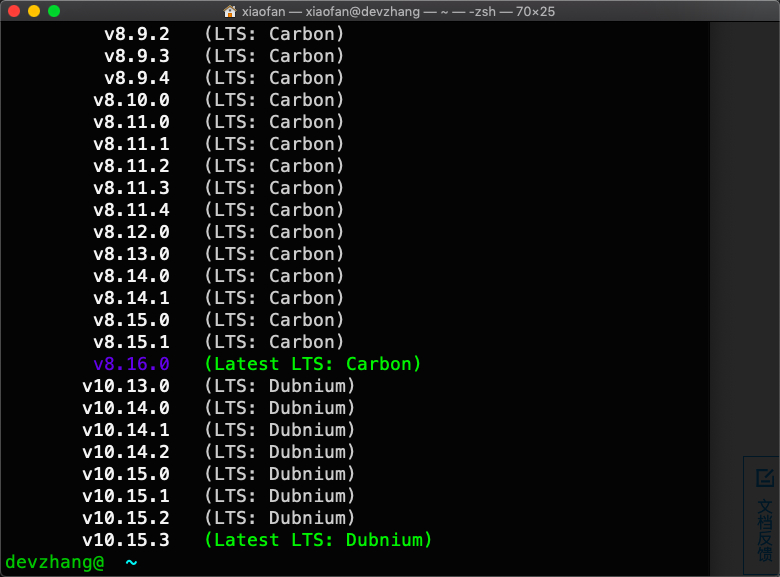Select version text v10.15.1

(126, 496)
